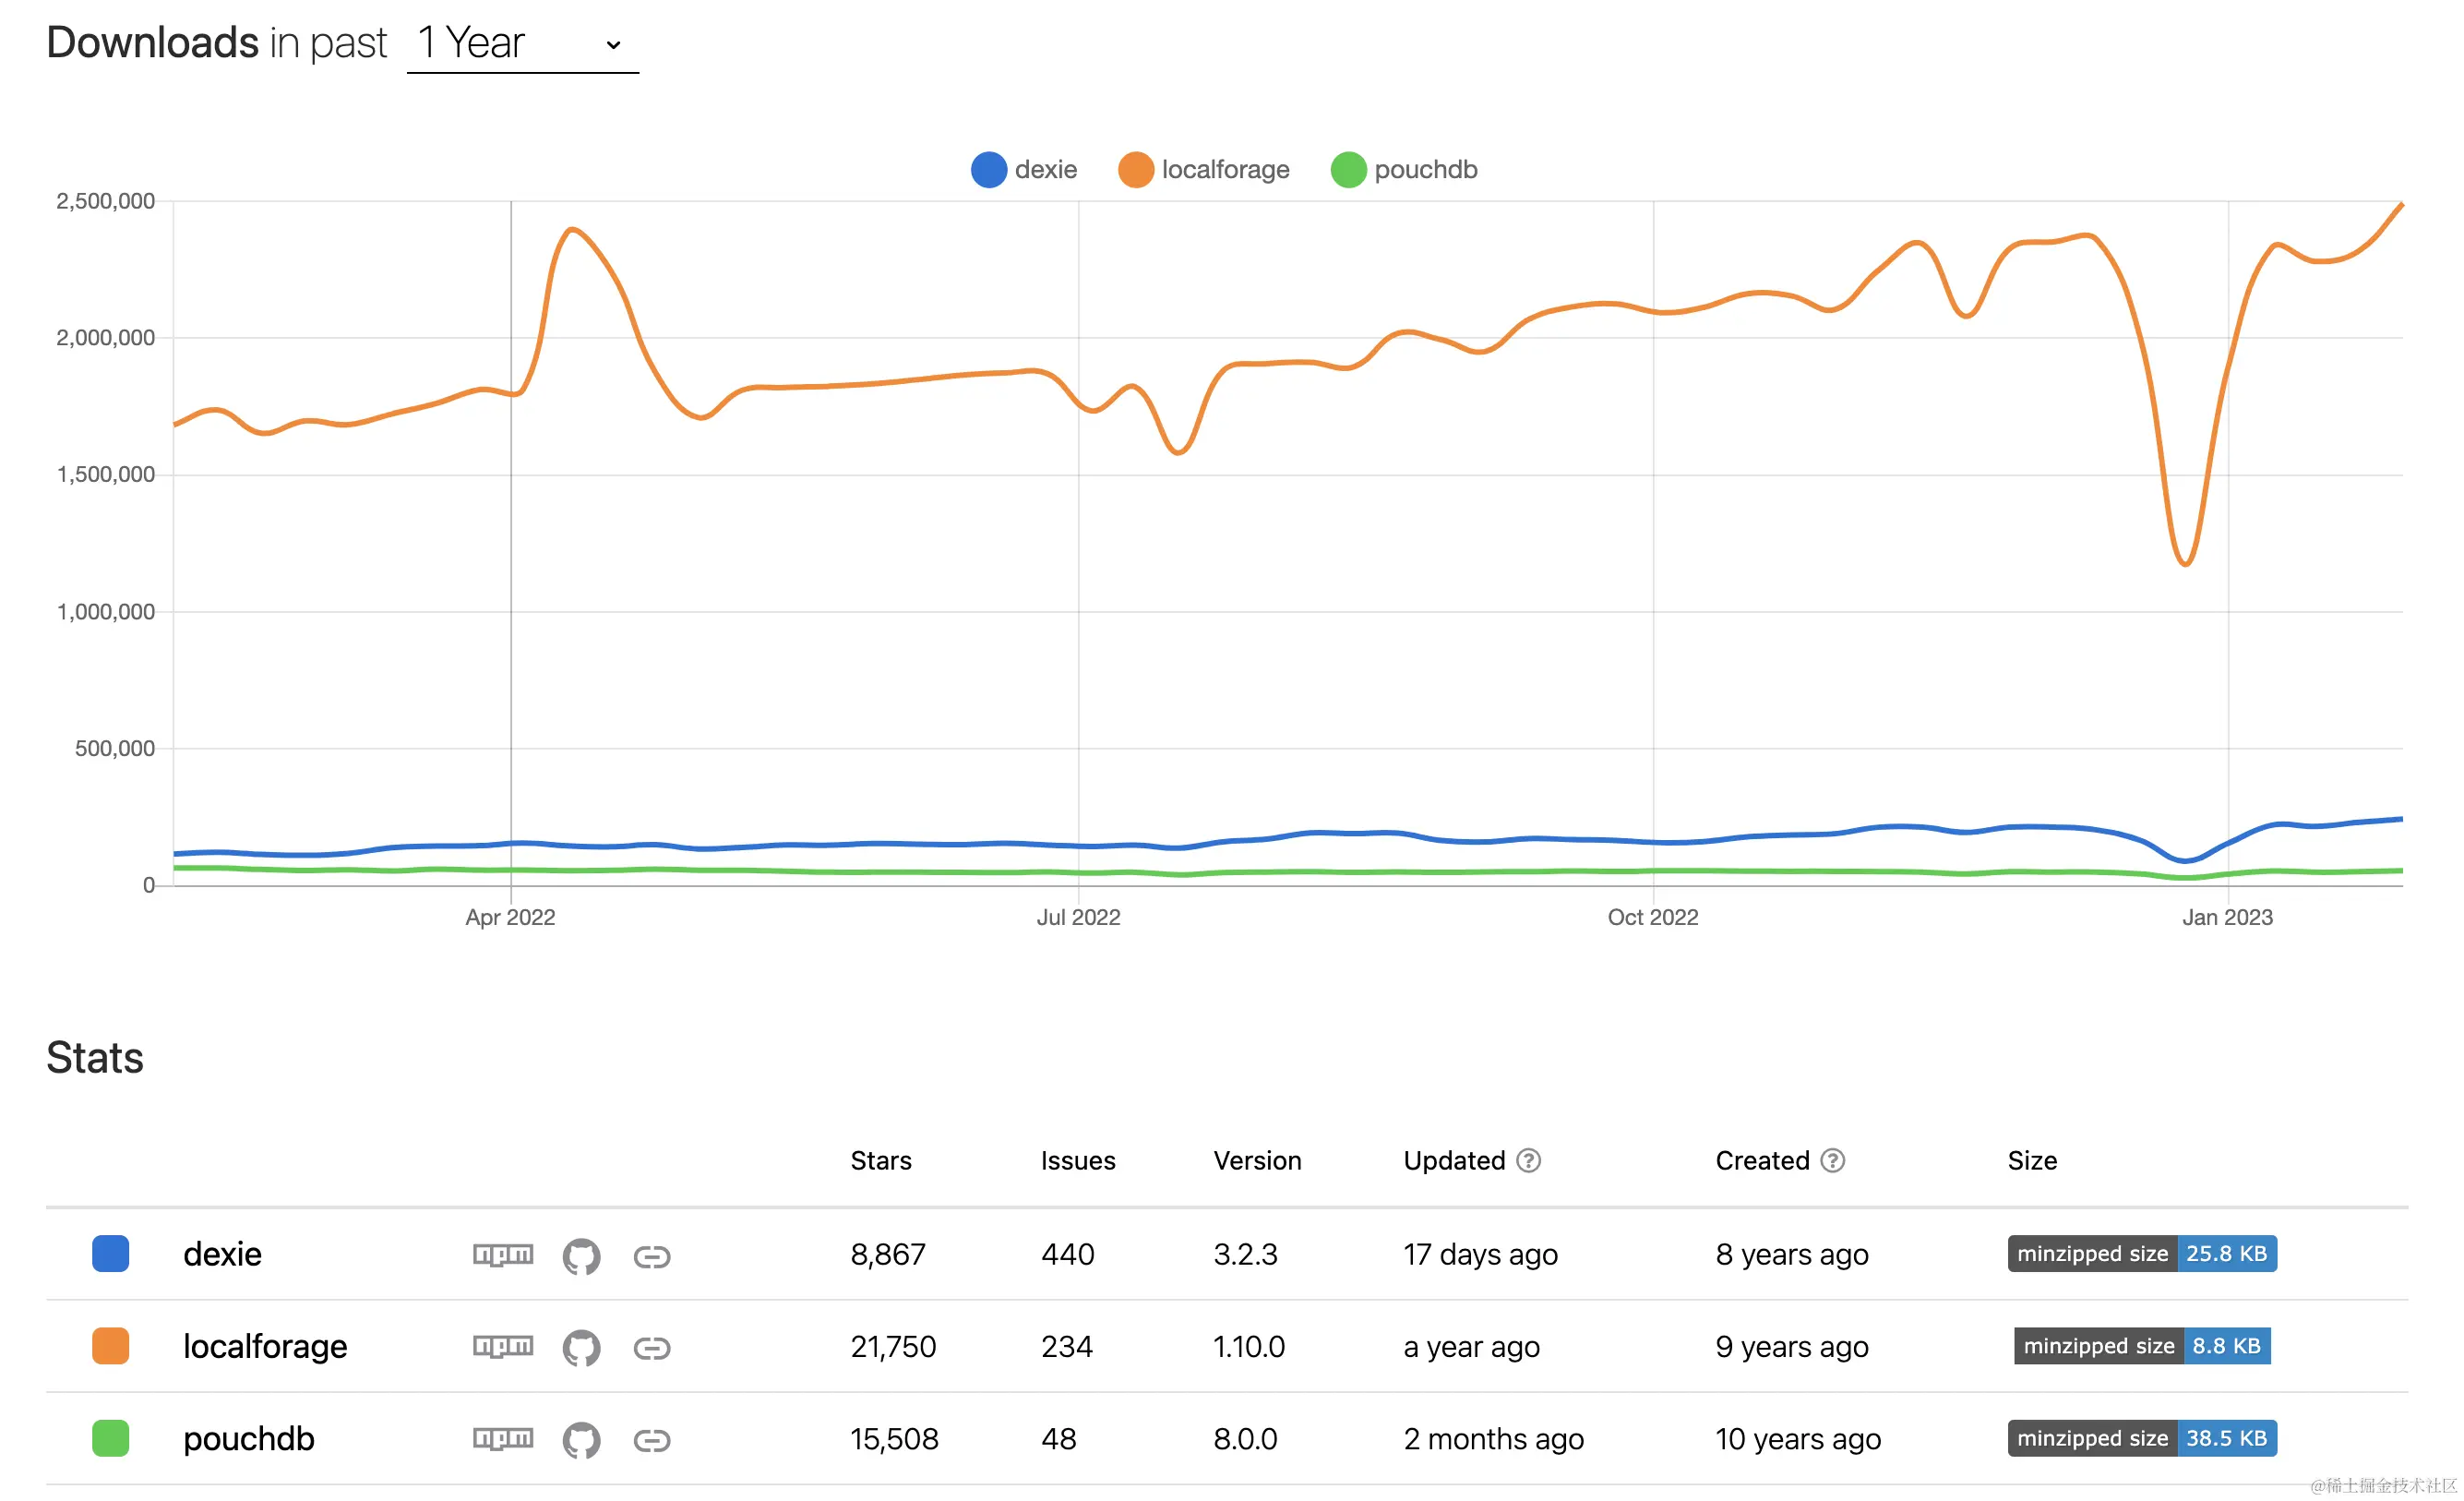Click localforage's homepage link icon

coord(652,1348)
